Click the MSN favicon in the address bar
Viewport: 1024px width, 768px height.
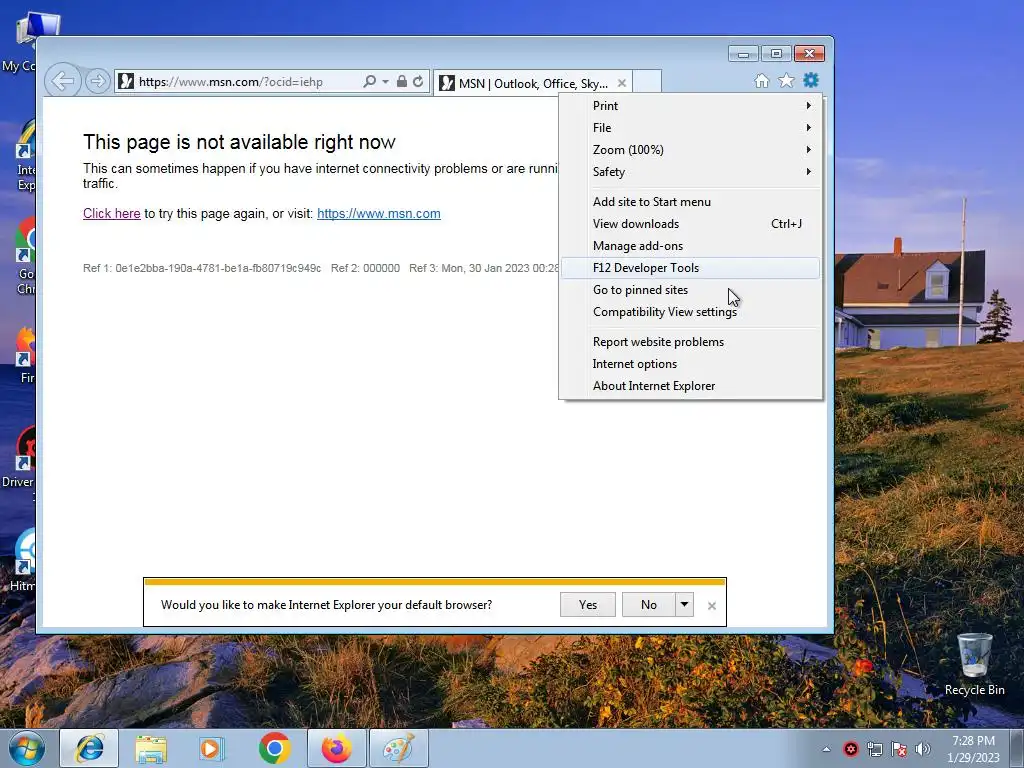point(126,82)
